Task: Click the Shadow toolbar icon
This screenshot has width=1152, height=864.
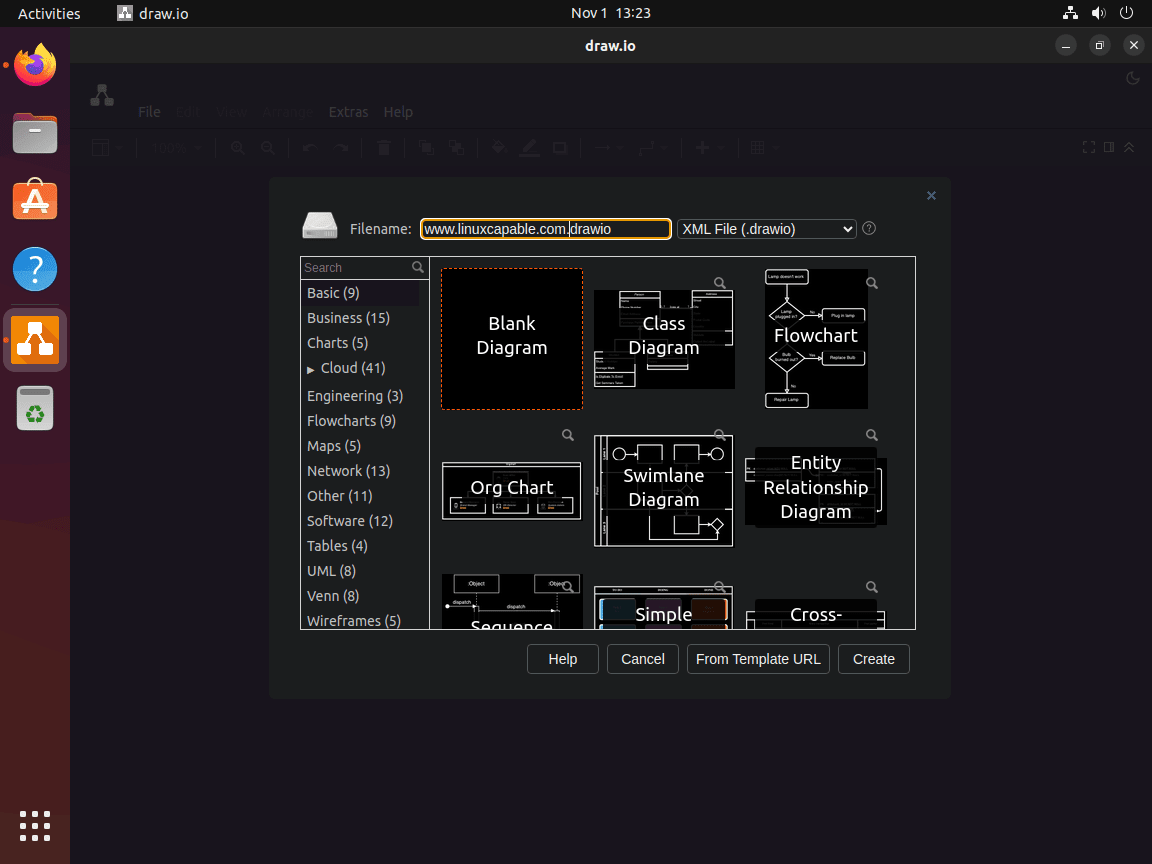Action: pos(559,147)
